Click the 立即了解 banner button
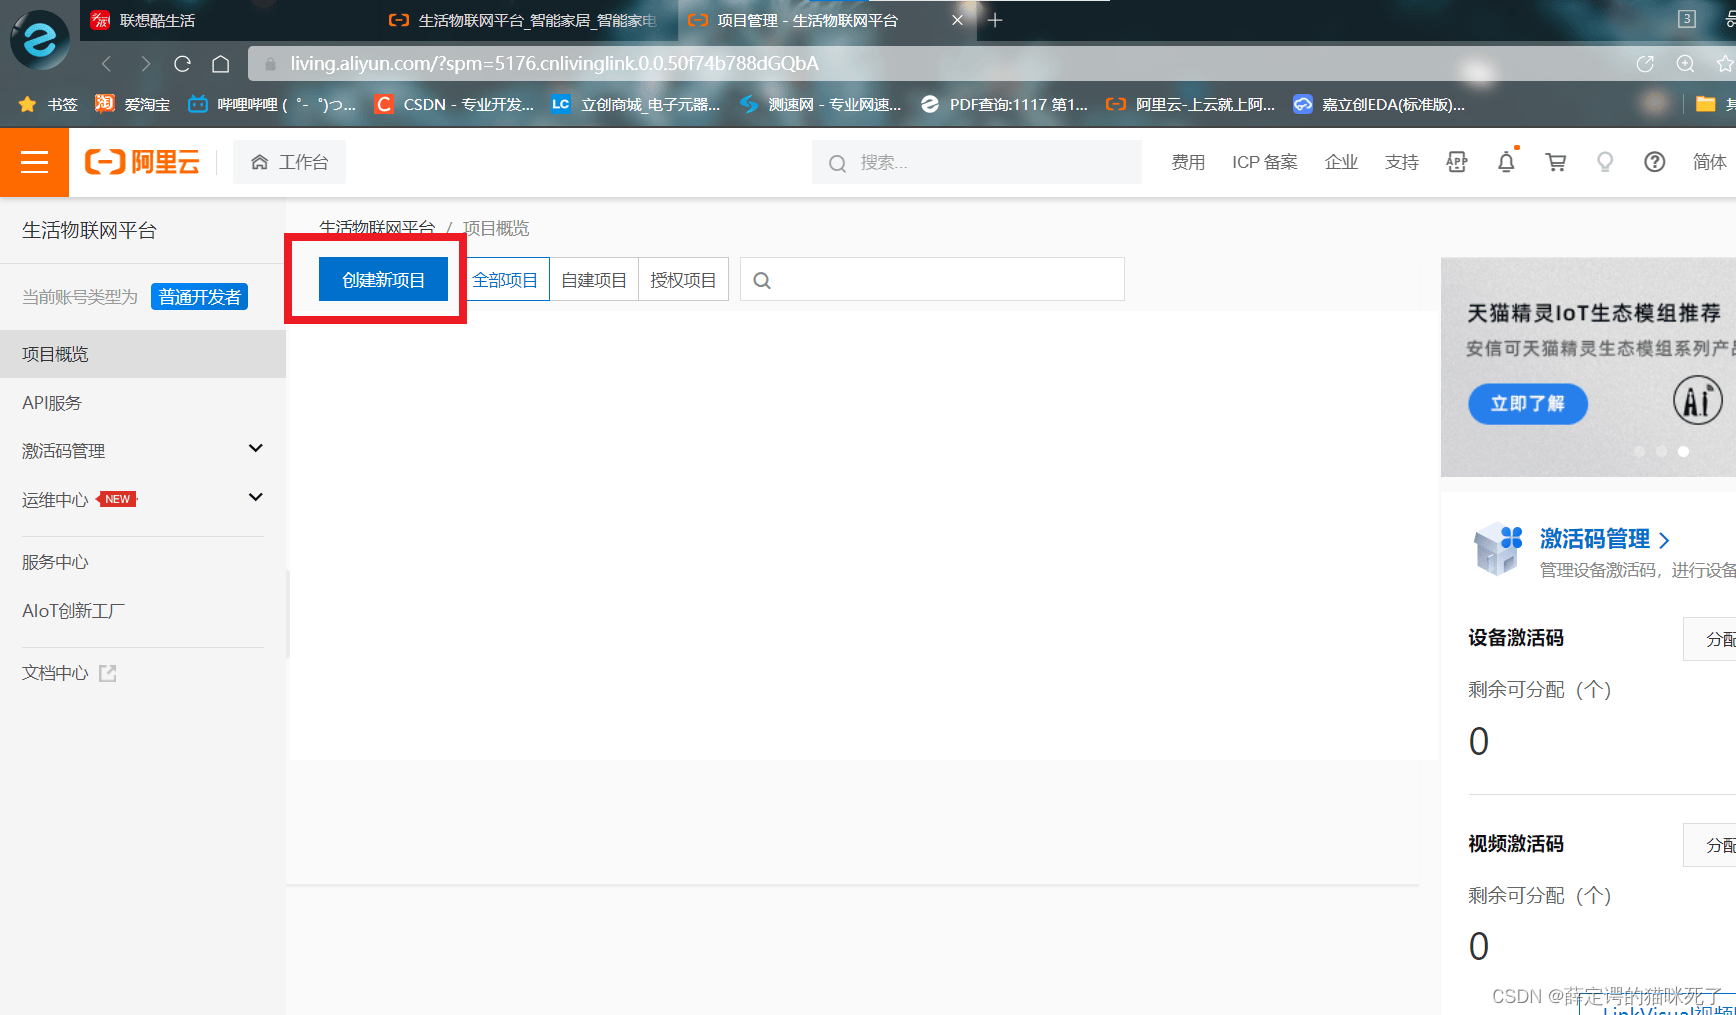Screen dimensions: 1736x1015 (1527, 404)
